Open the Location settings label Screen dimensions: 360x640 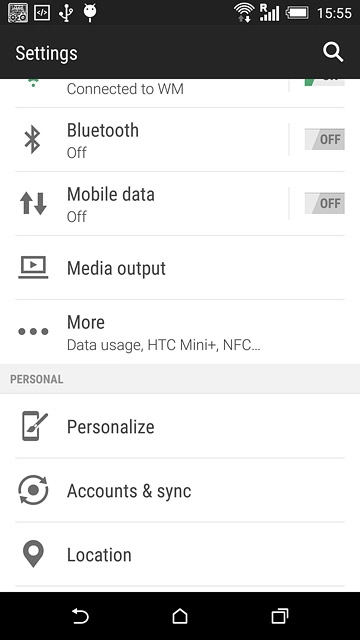coord(99,555)
